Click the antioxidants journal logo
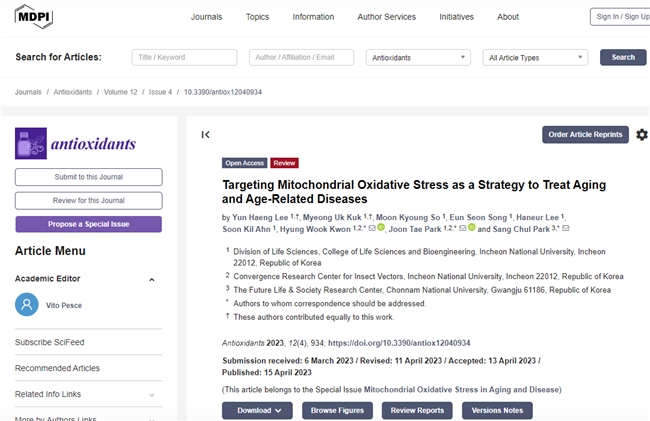Image resolution: width=650 pixels, height=421 pixels. (76, 144)
